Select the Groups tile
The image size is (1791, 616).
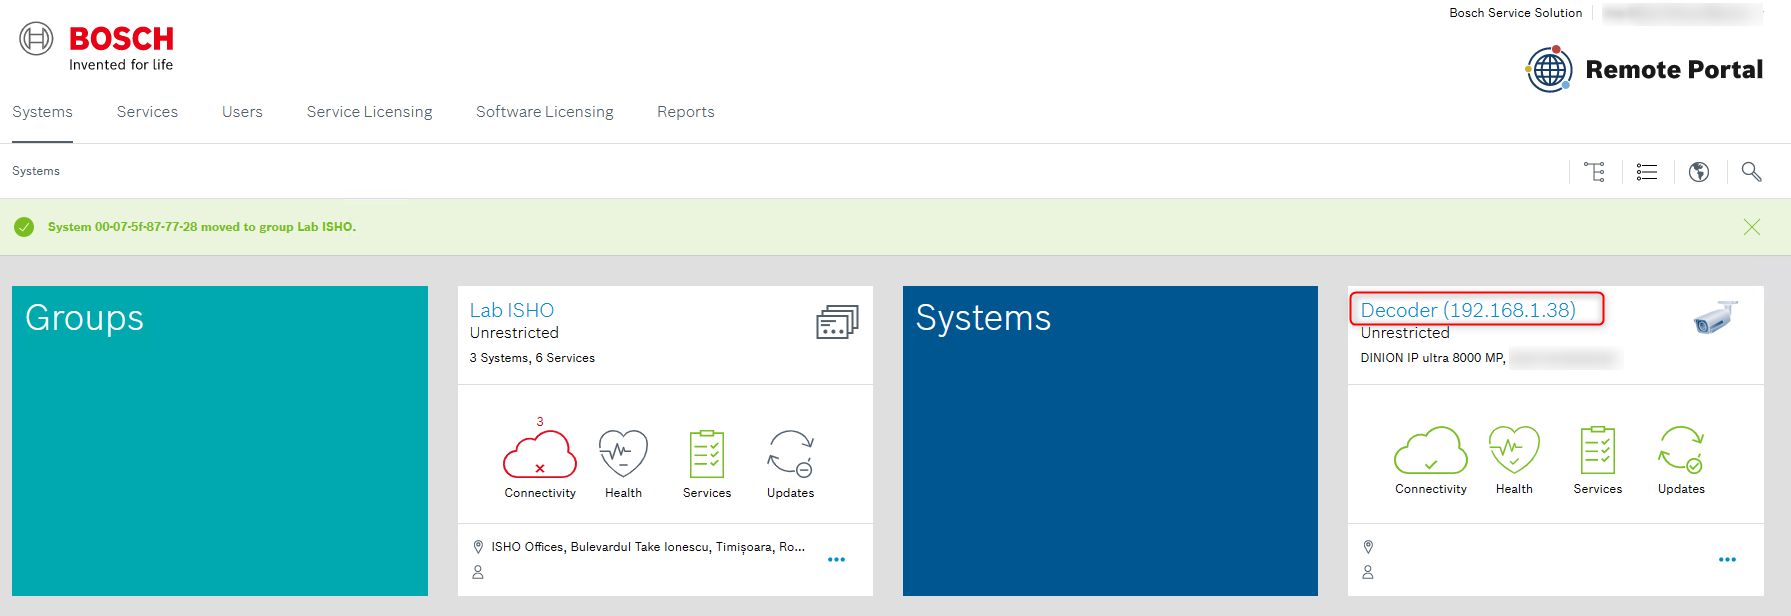tap(220, 441)
